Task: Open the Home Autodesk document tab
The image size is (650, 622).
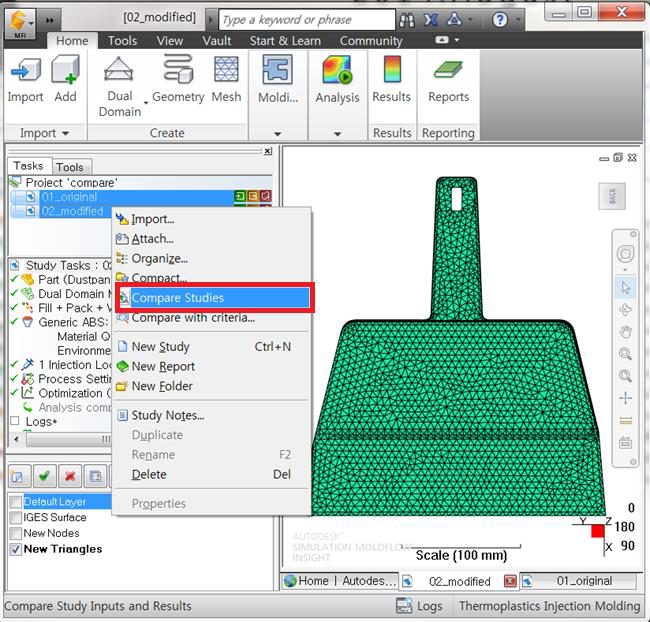Action: 340,581
